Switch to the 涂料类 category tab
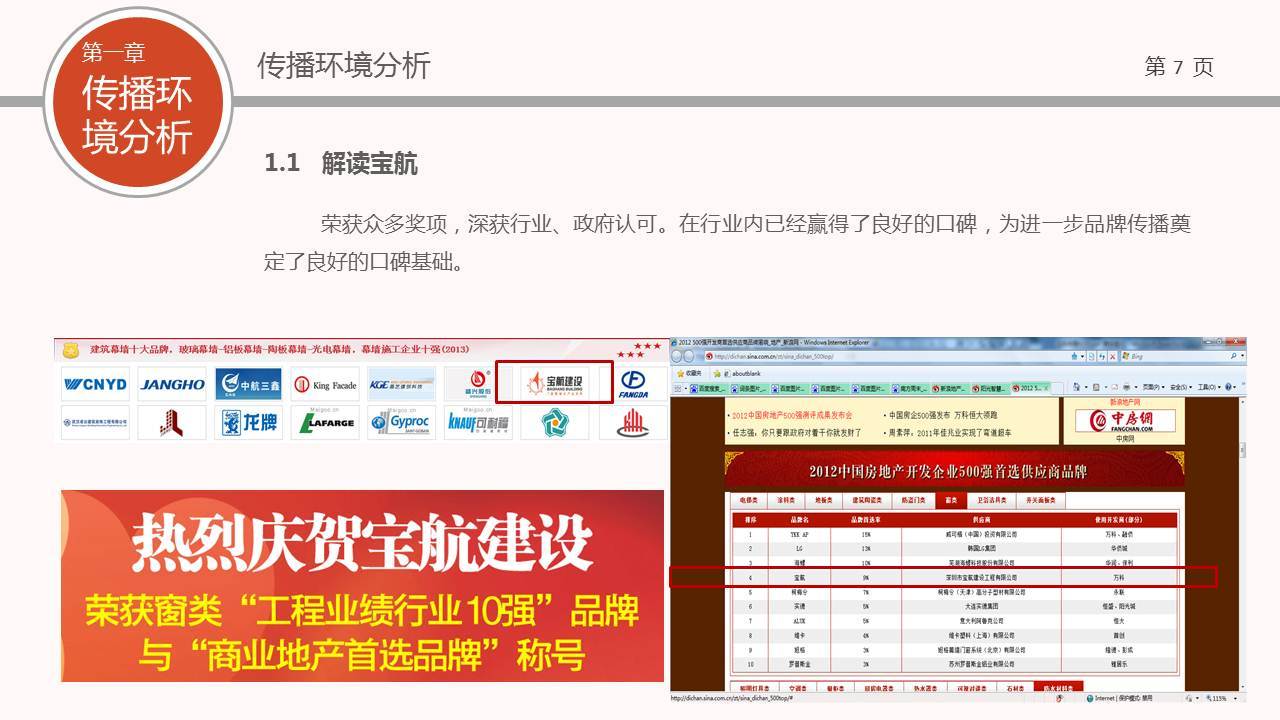Screen dimensions: 1280x720 [x=786, y=500]
